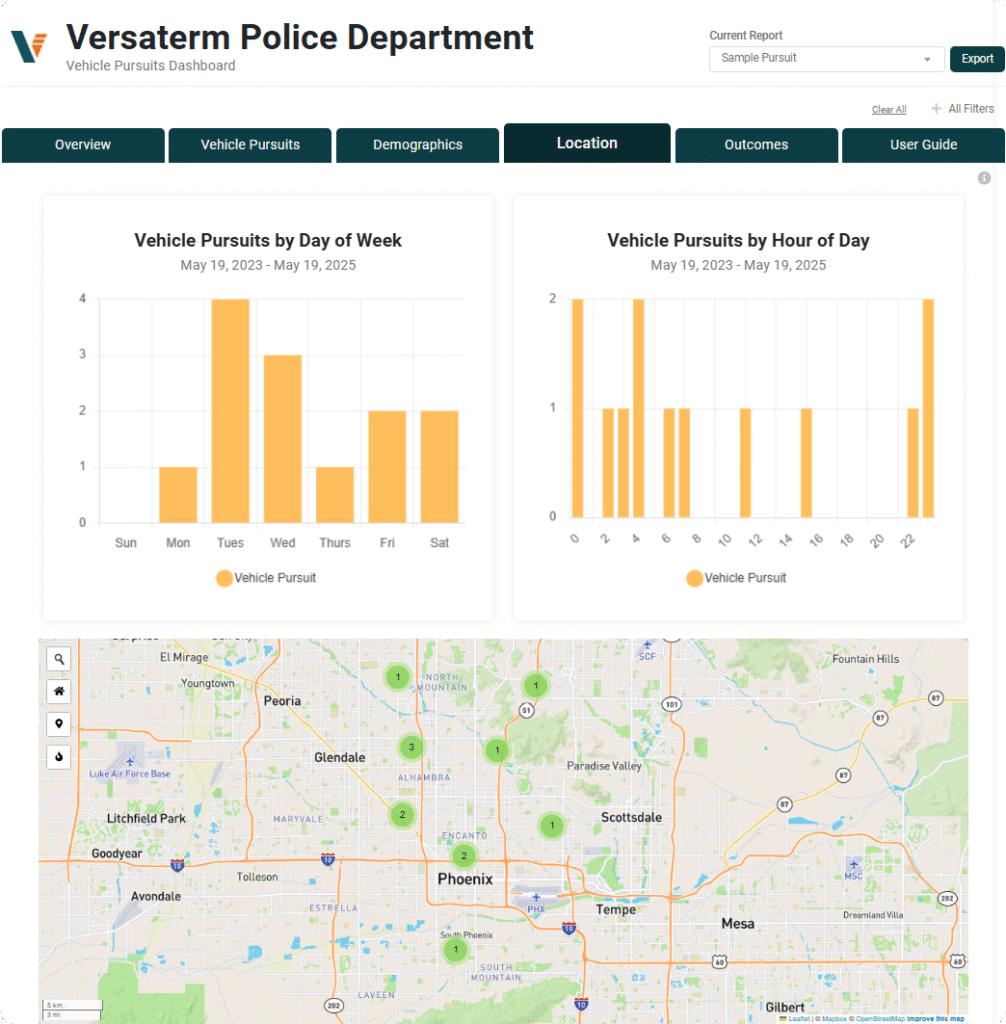1006x1024 pixels.
Task: Select the Outcomes tab
Action: click(756, 144)
